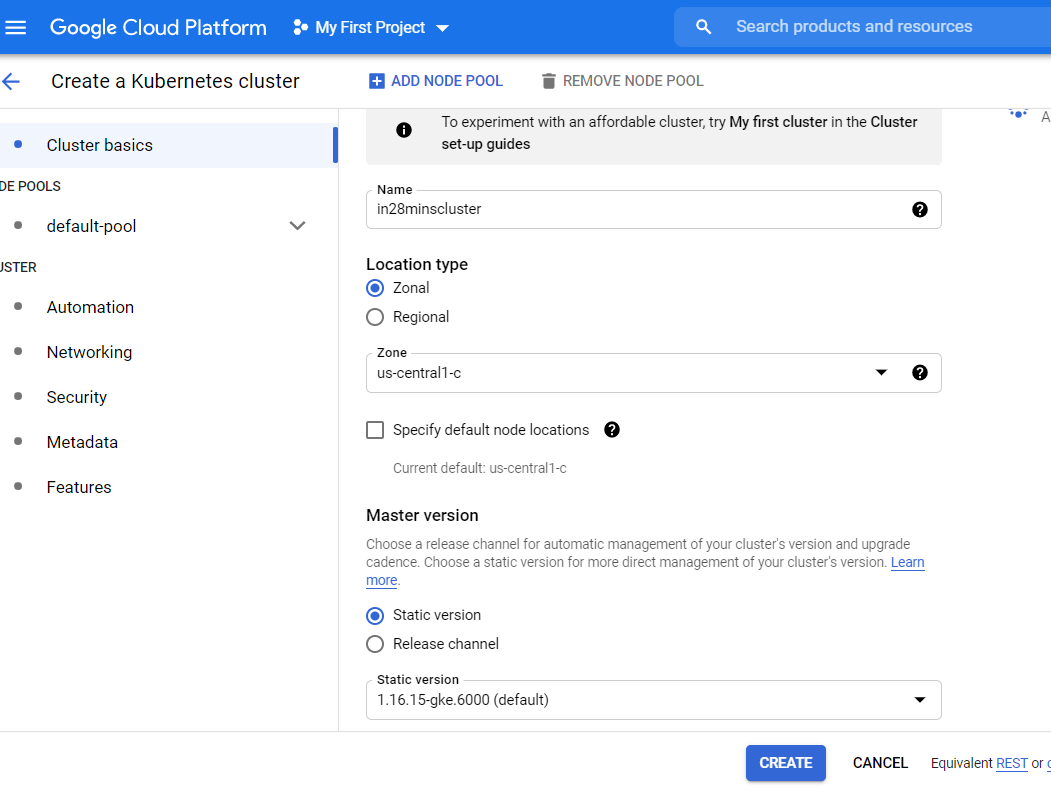
Task: Go to the Networking section
Action: 89,352
